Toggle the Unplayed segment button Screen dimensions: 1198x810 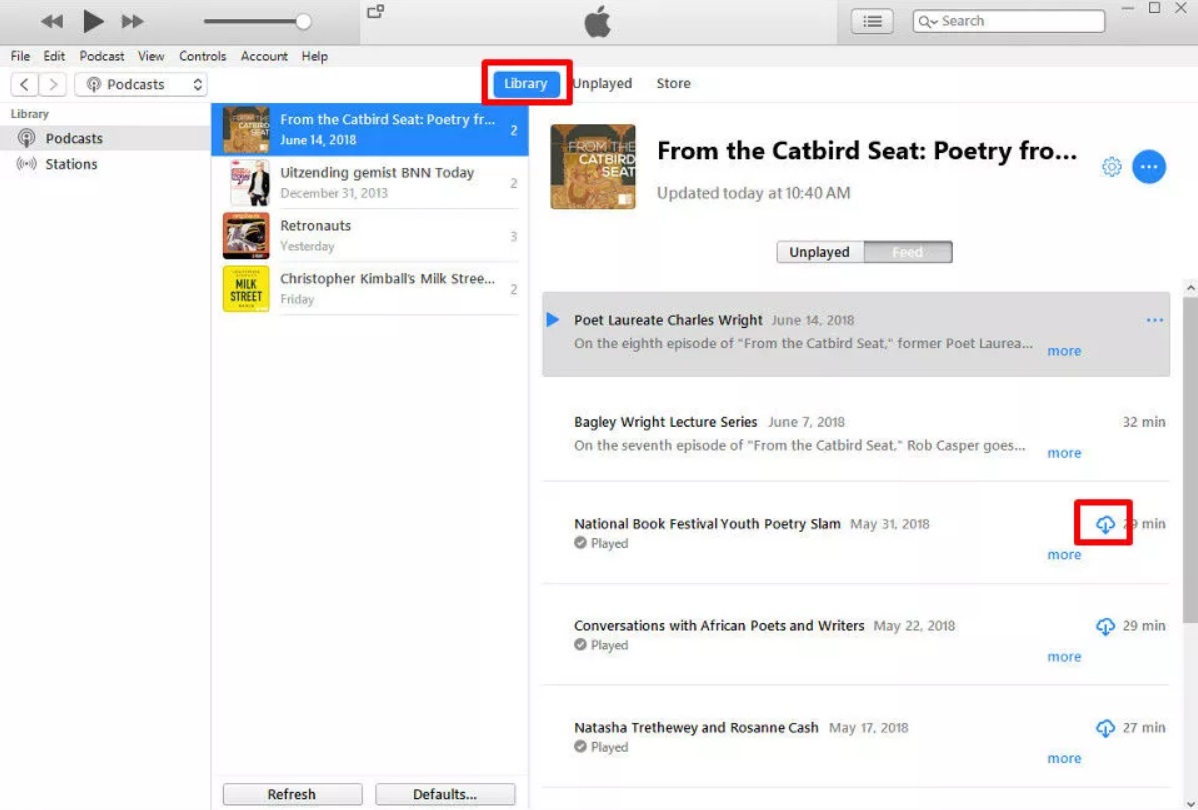[820, 252]
